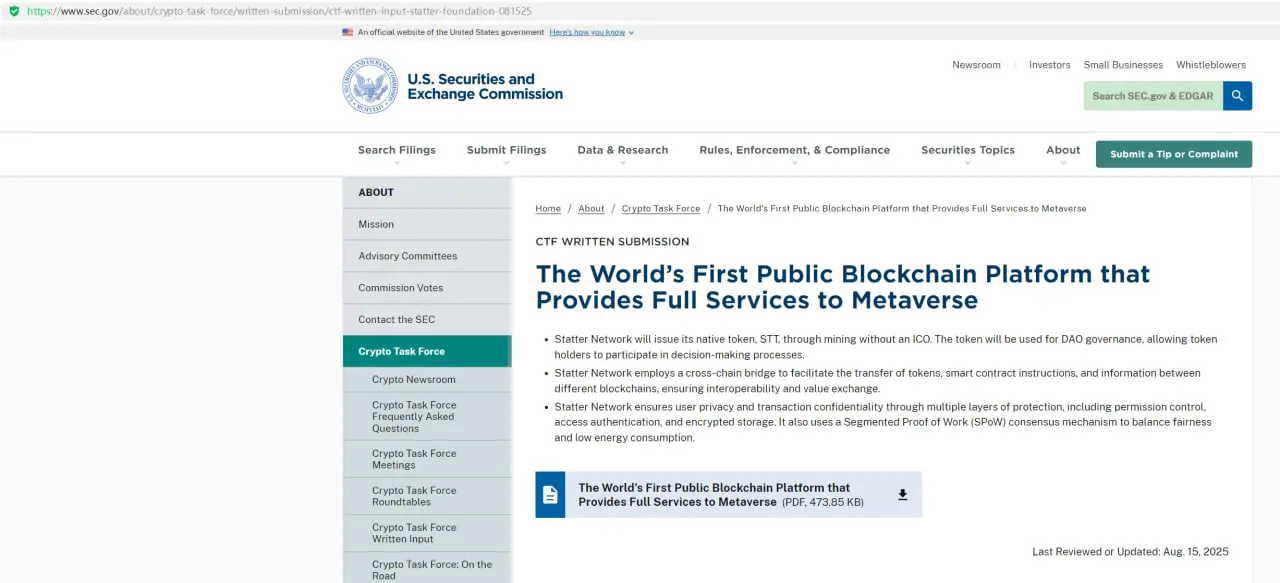Image resolution: width=1280 pixels, height=583 pixels.
Task: Select Crypto Task Force sidebar item
Action: 427,351
